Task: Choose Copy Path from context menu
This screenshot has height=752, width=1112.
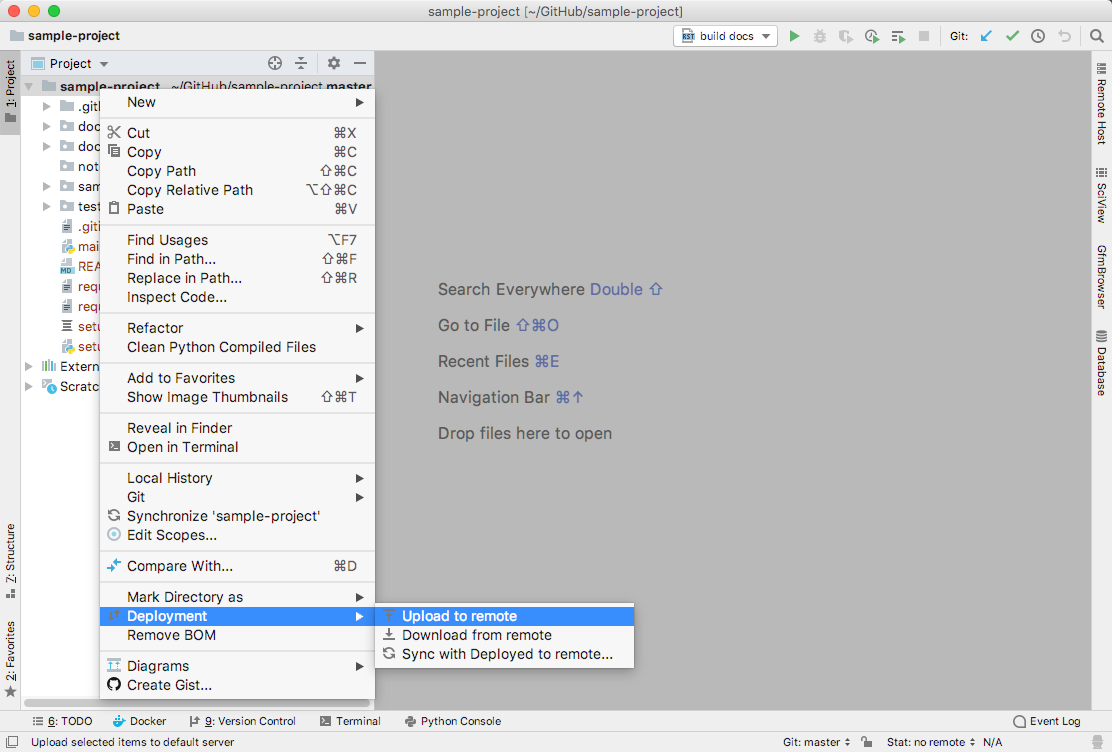Action: click(238, 171)
